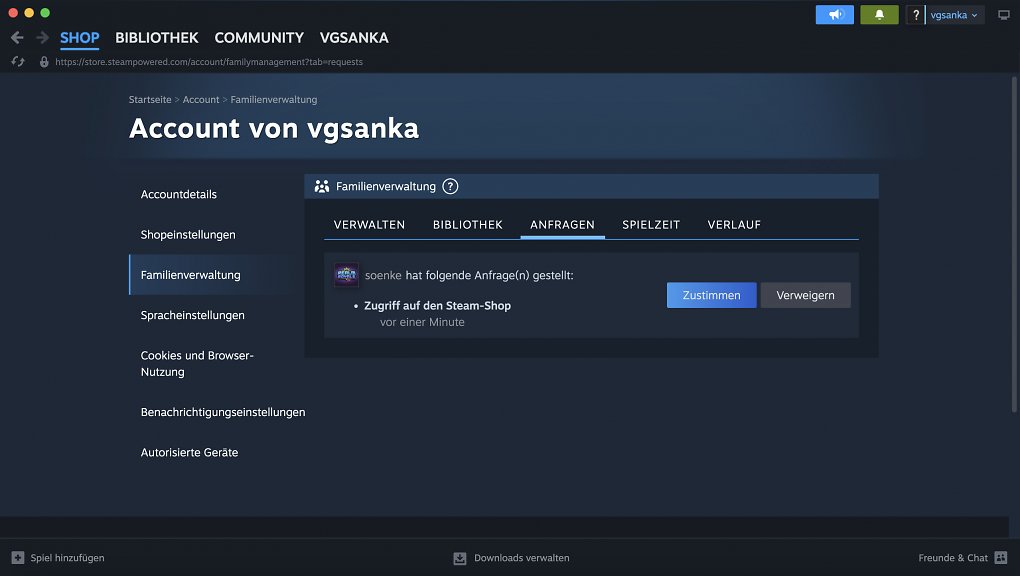Switch to the family BIBLIOTHEK tab
Image resolution: width=1020 pixels, height=576 pixels.
tap(468, 225)
